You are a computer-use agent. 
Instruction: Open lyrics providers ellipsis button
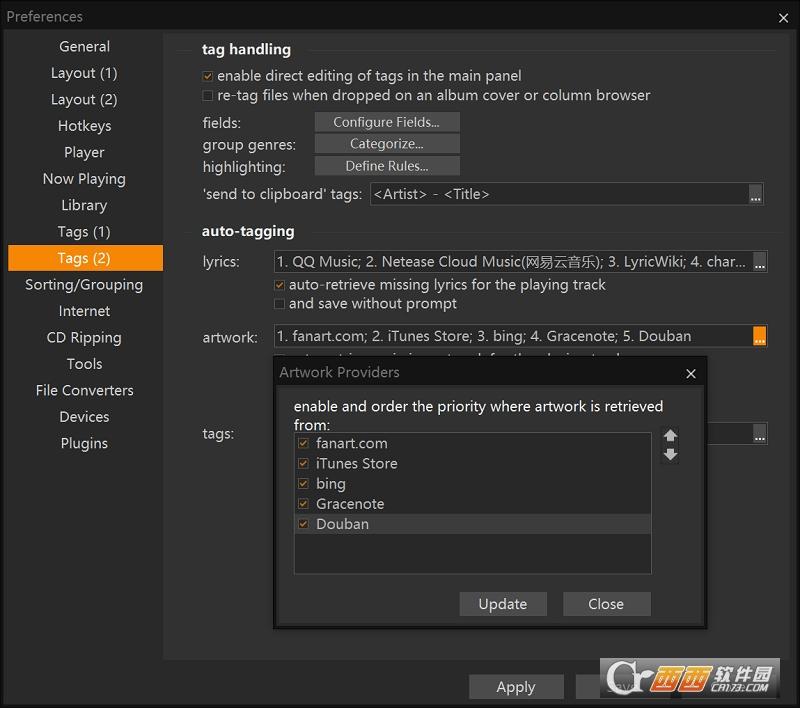coord(759,262)
